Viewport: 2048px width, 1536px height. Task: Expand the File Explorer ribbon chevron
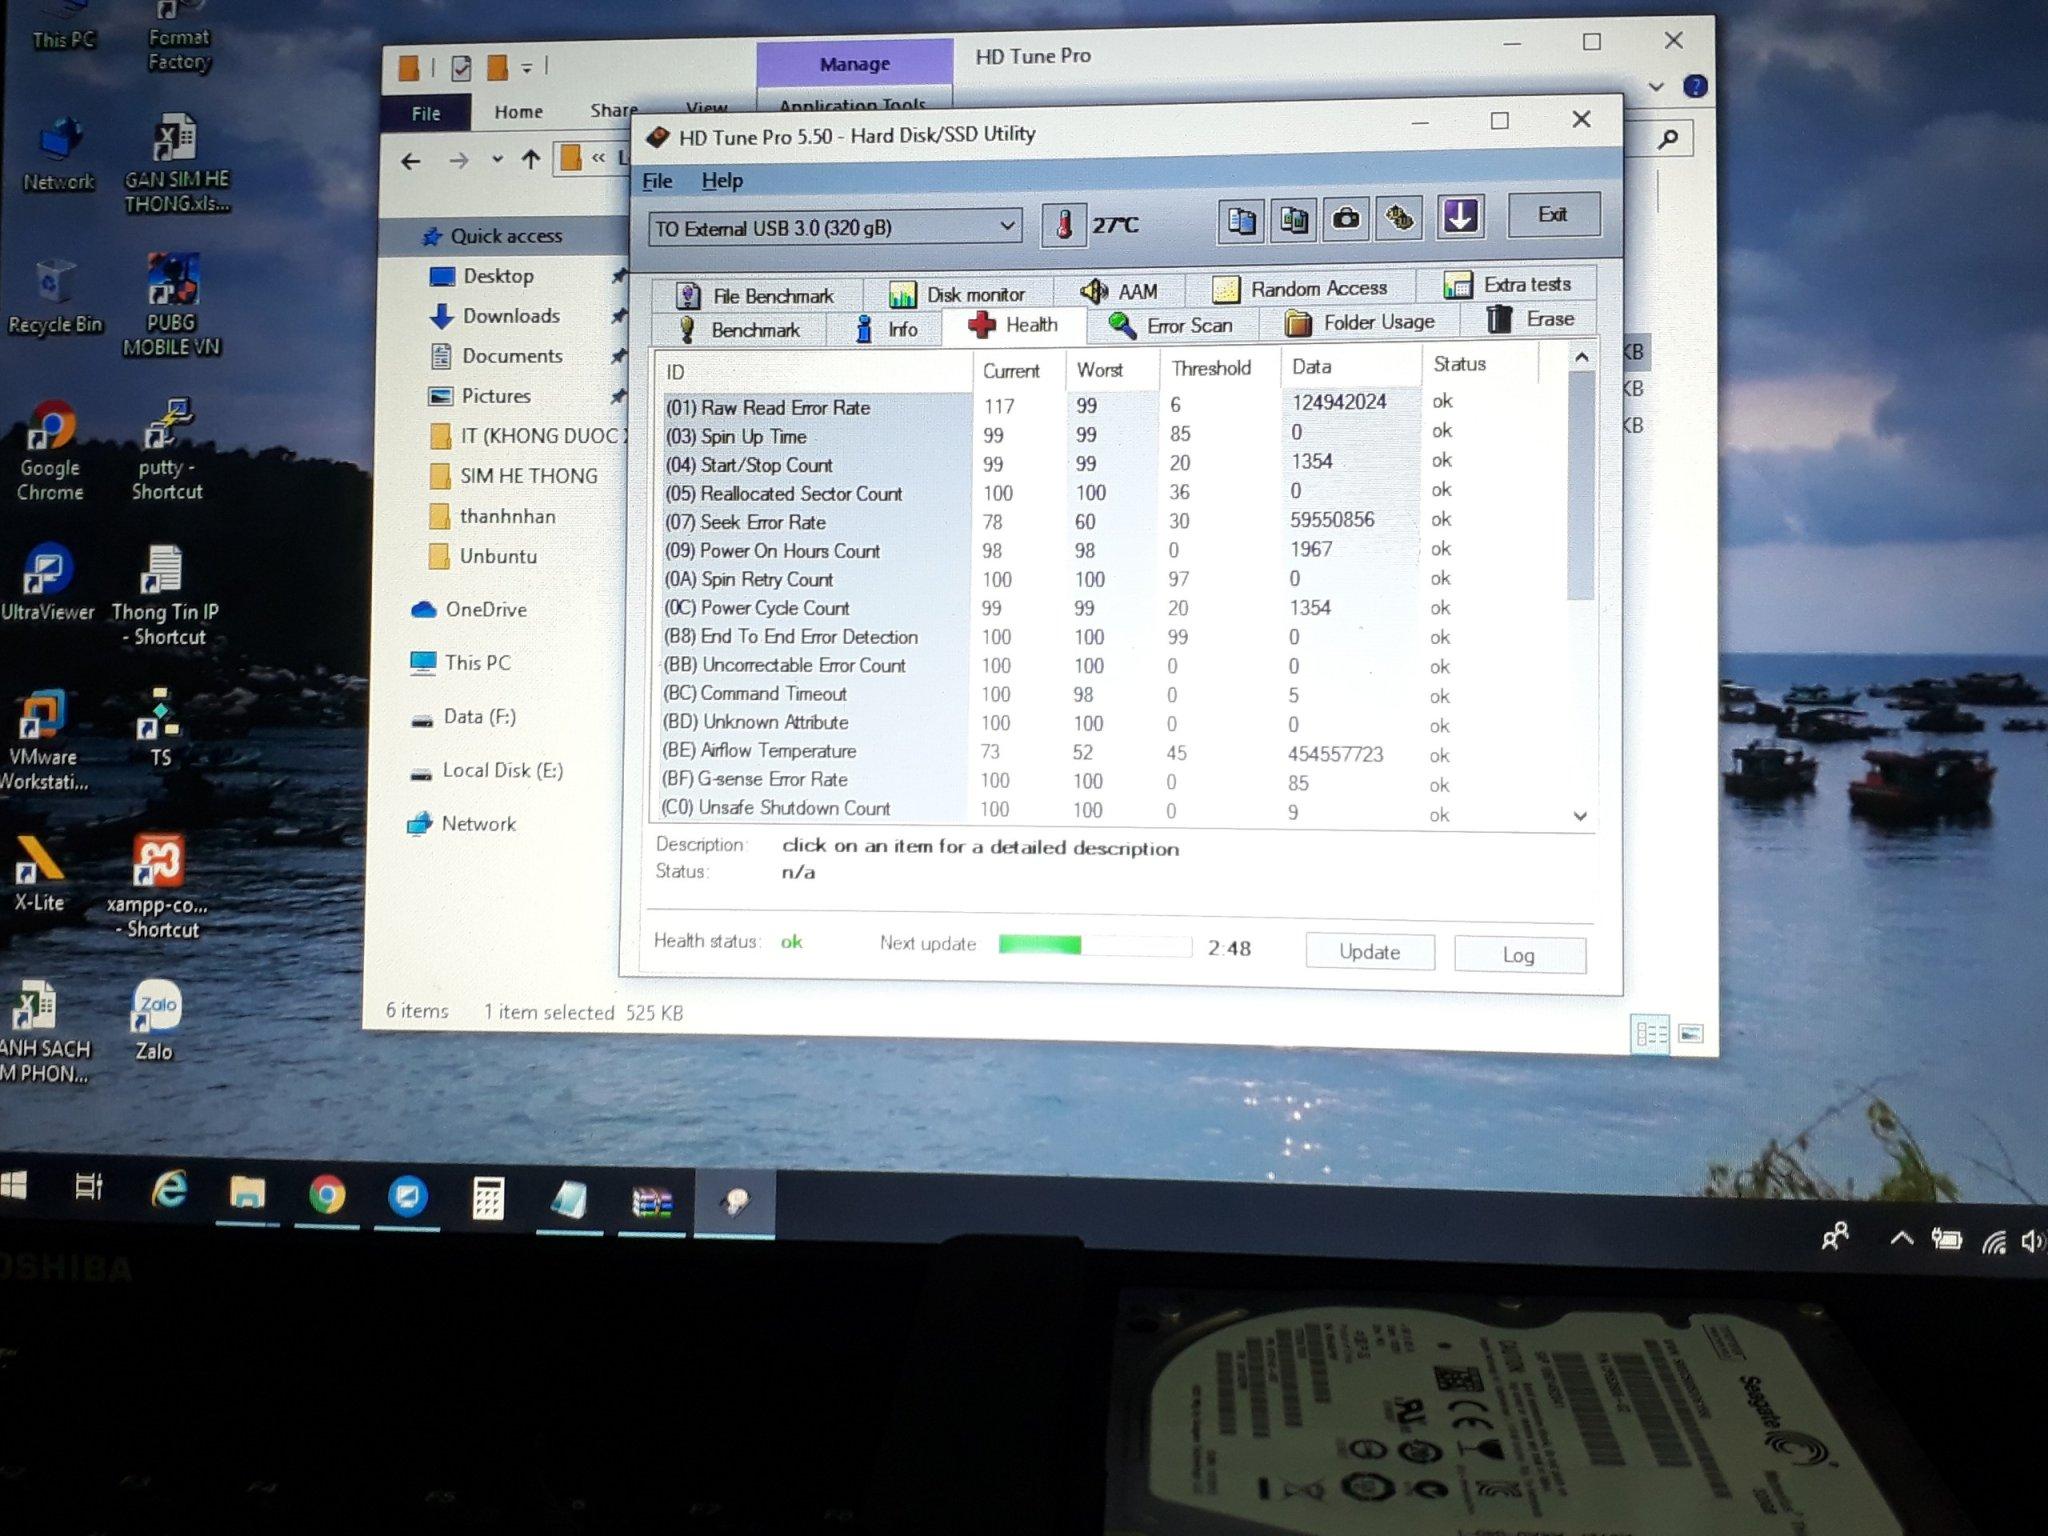[x=1656, y=87]
